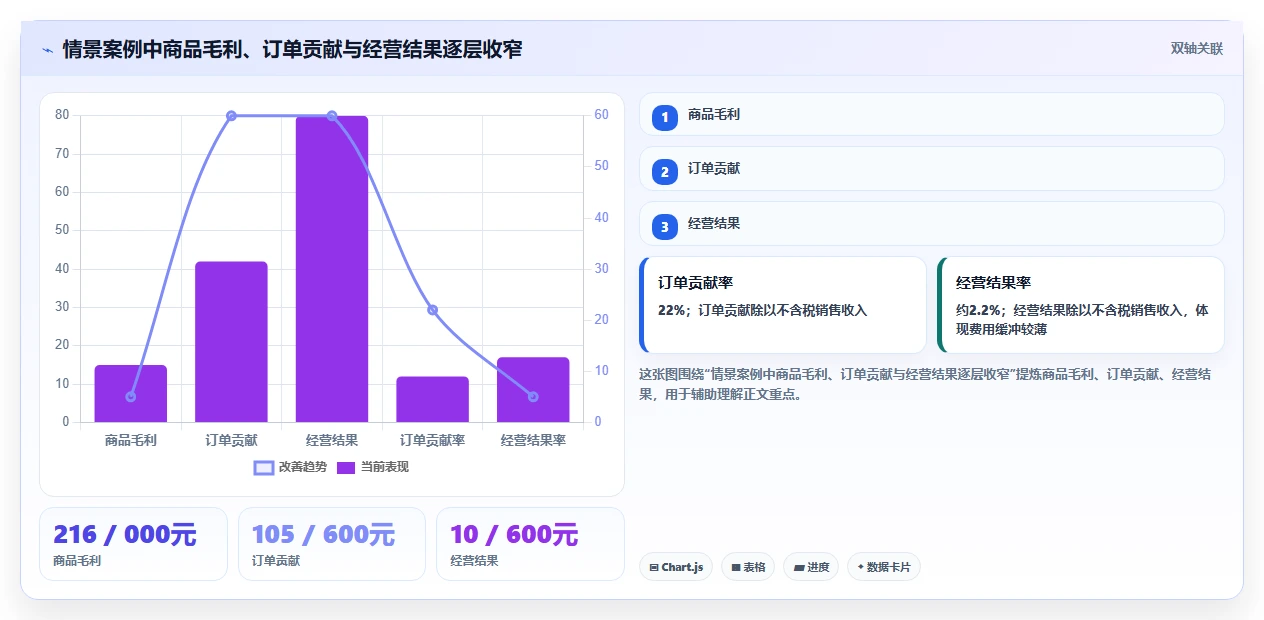The image size is (1264, 620).
Task: Click the 216 / 000元 stat card
Action: pyautogui.click(x=133, y=544)
